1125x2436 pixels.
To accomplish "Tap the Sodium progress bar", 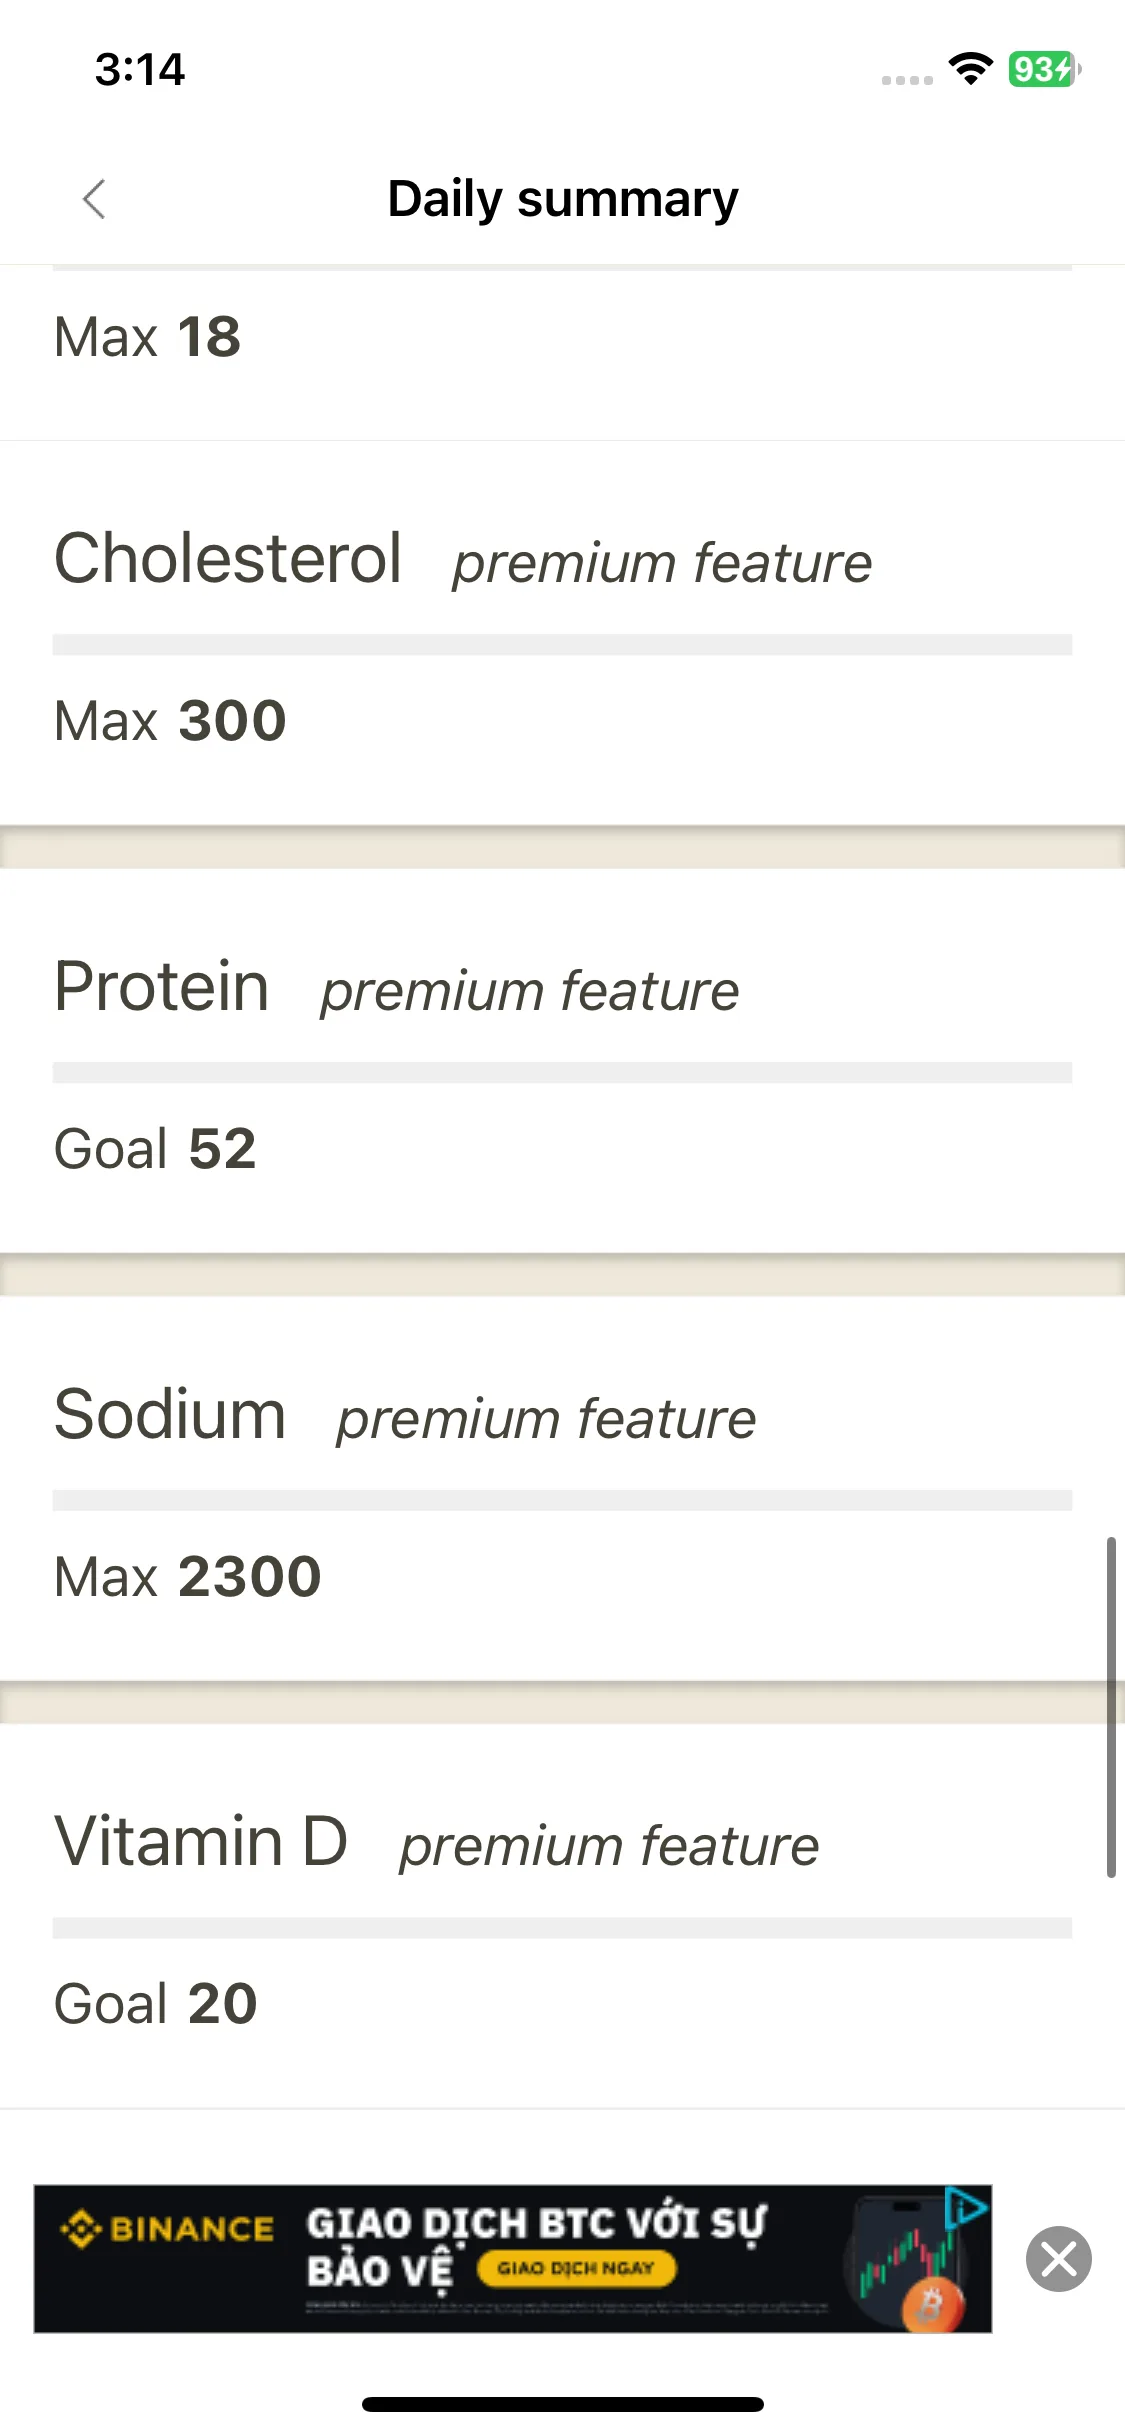I will pos(562,1501).
